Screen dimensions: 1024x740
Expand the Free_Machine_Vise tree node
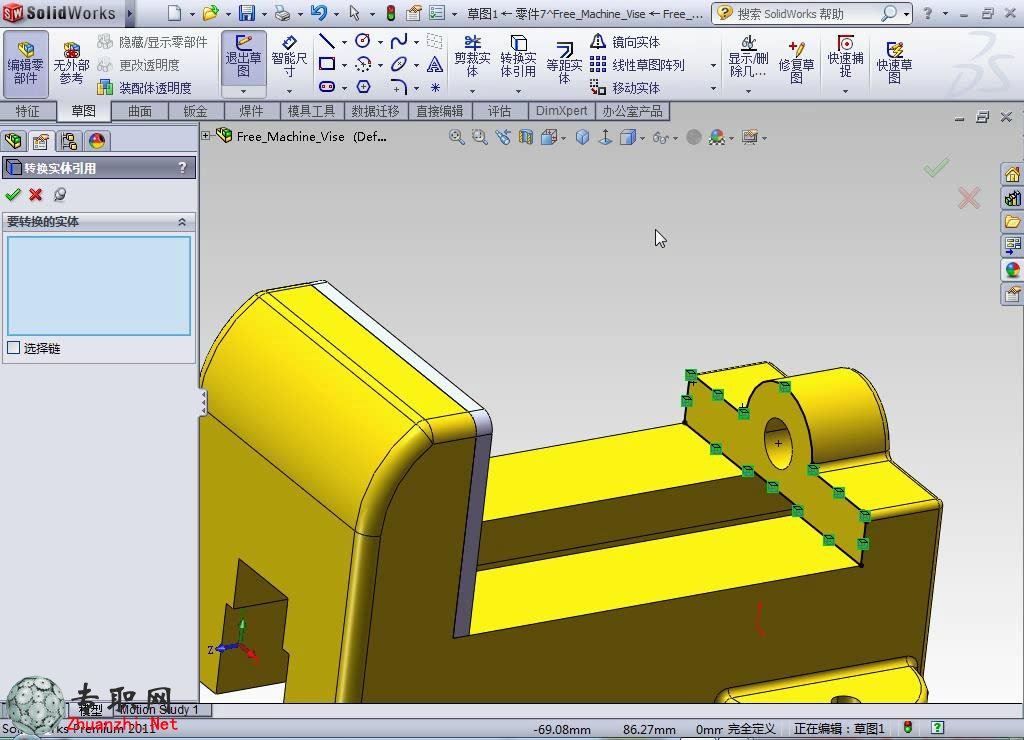click(x=206, y=136)
